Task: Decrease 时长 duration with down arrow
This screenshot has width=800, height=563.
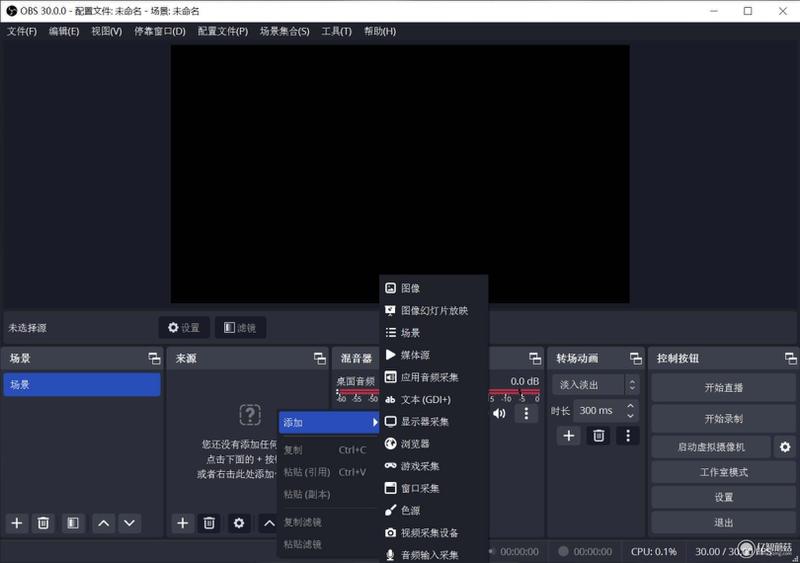Action: coord(631,416)
